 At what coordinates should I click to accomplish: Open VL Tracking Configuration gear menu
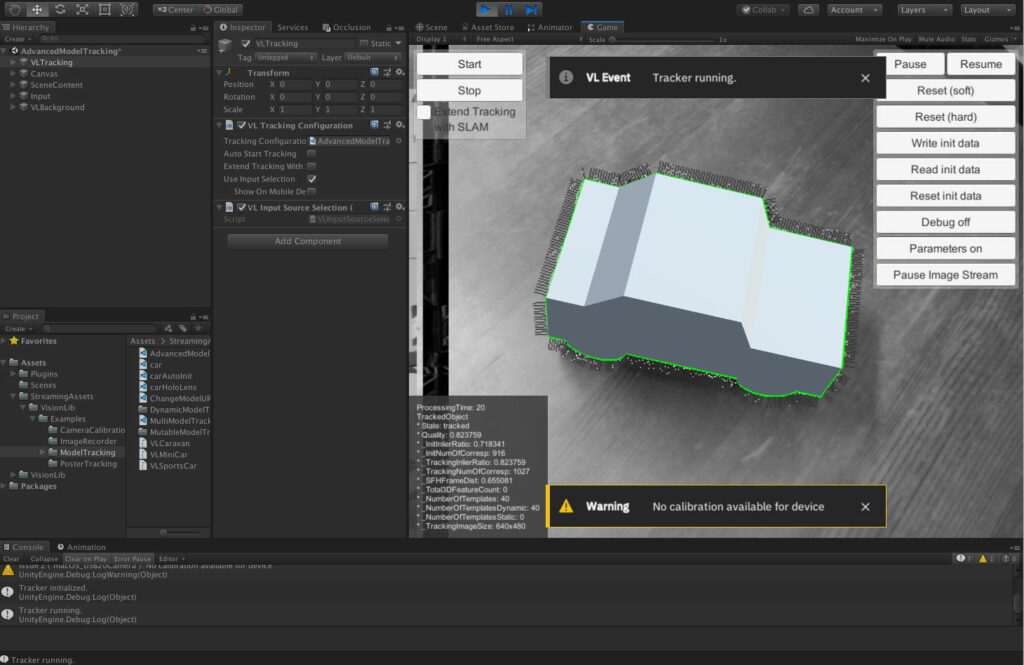(400, 125)
